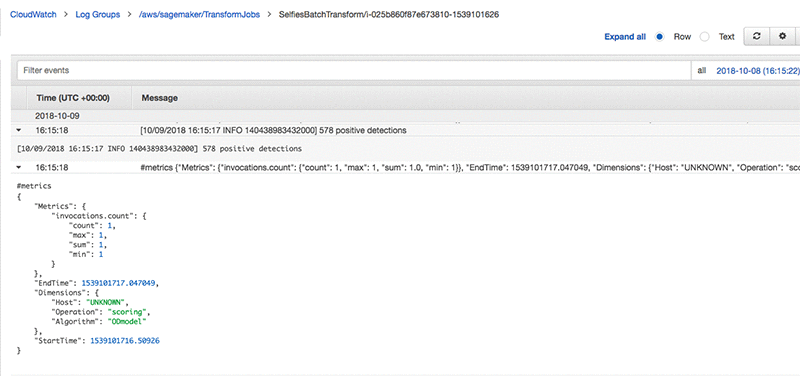The height and width of the screenshot is (376, 800).
Task: Open /aws/sagemaker/TransformJobs log group
Action: tap(199, 15)
